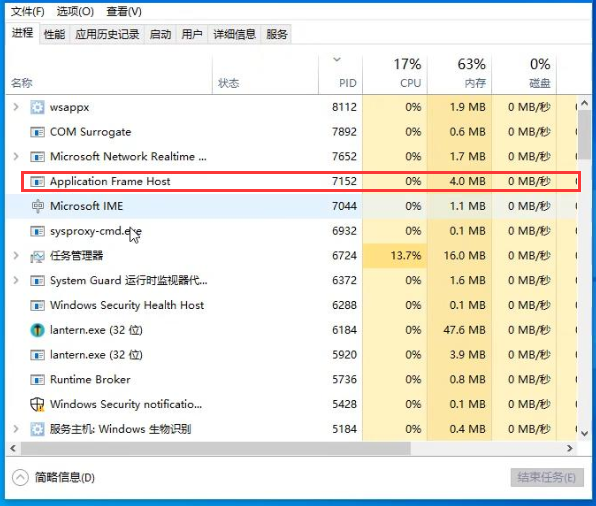Click the System Guard process icon
This screenshot has width=596, height=506.
point(37,281)
